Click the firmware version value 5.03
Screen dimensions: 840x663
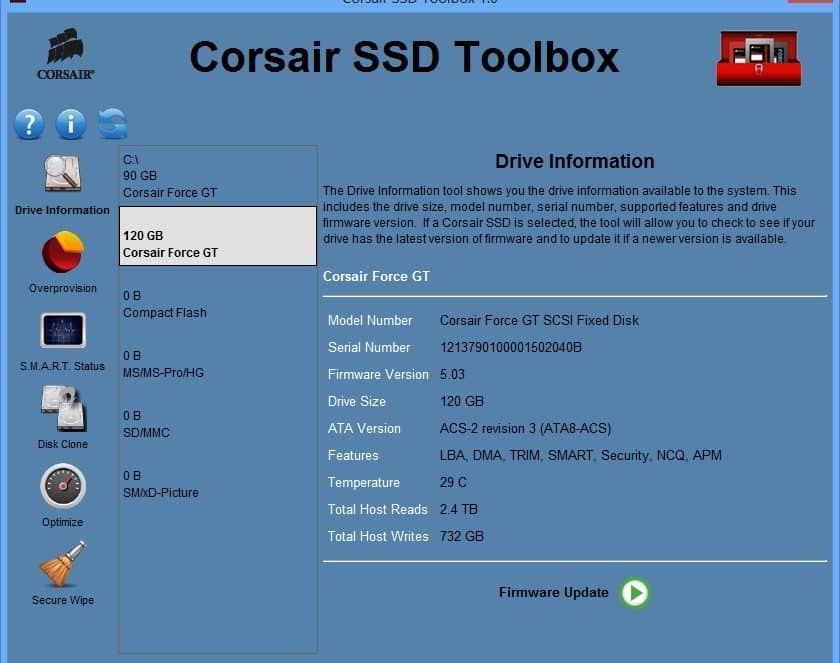pos(452,374)
